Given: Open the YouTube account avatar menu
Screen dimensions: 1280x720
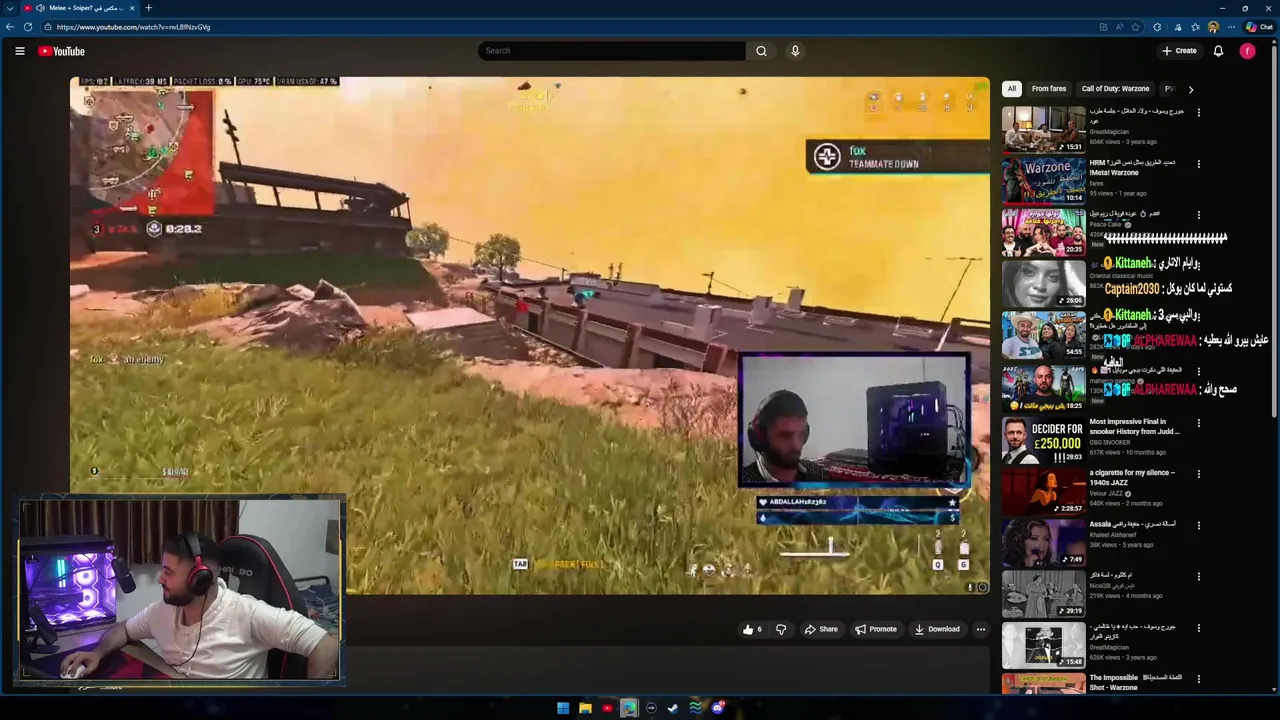Looking at the screenshot, I should pos(1247,51).
